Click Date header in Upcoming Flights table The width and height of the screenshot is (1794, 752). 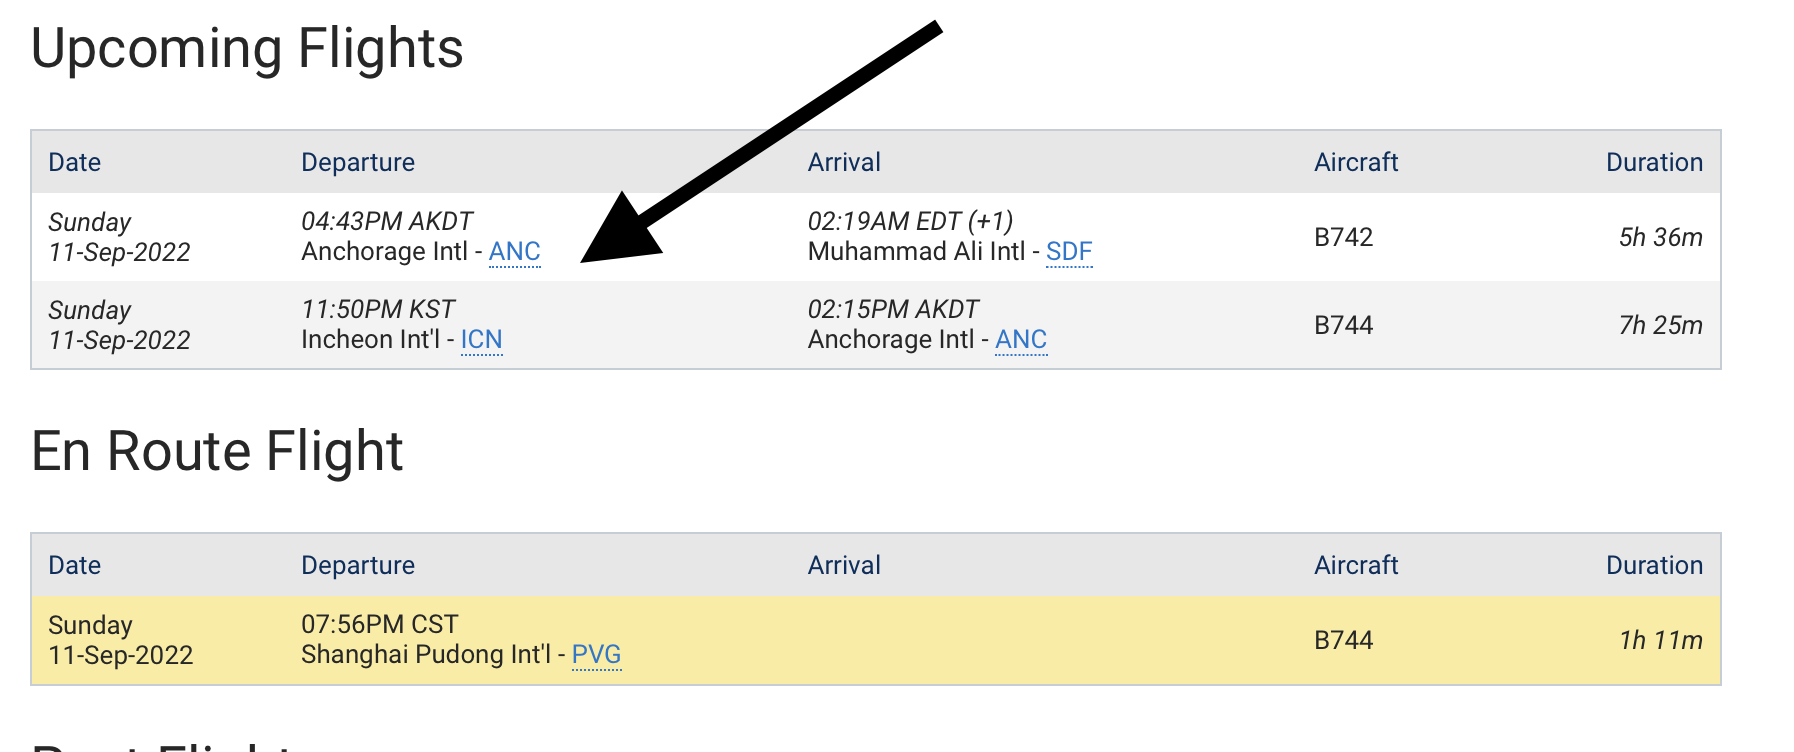[x=75, y=163]
